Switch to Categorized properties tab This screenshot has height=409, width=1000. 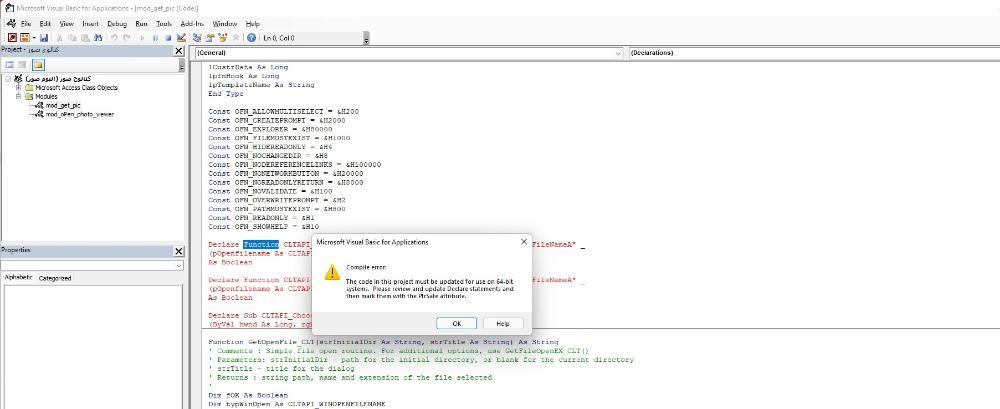pyautogui.click(x=55, y=278)
